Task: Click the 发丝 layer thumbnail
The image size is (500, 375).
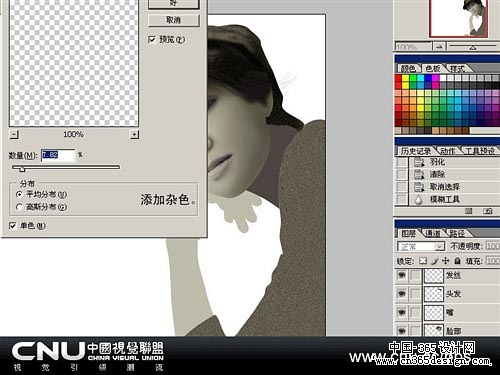Action: (434, 276)
